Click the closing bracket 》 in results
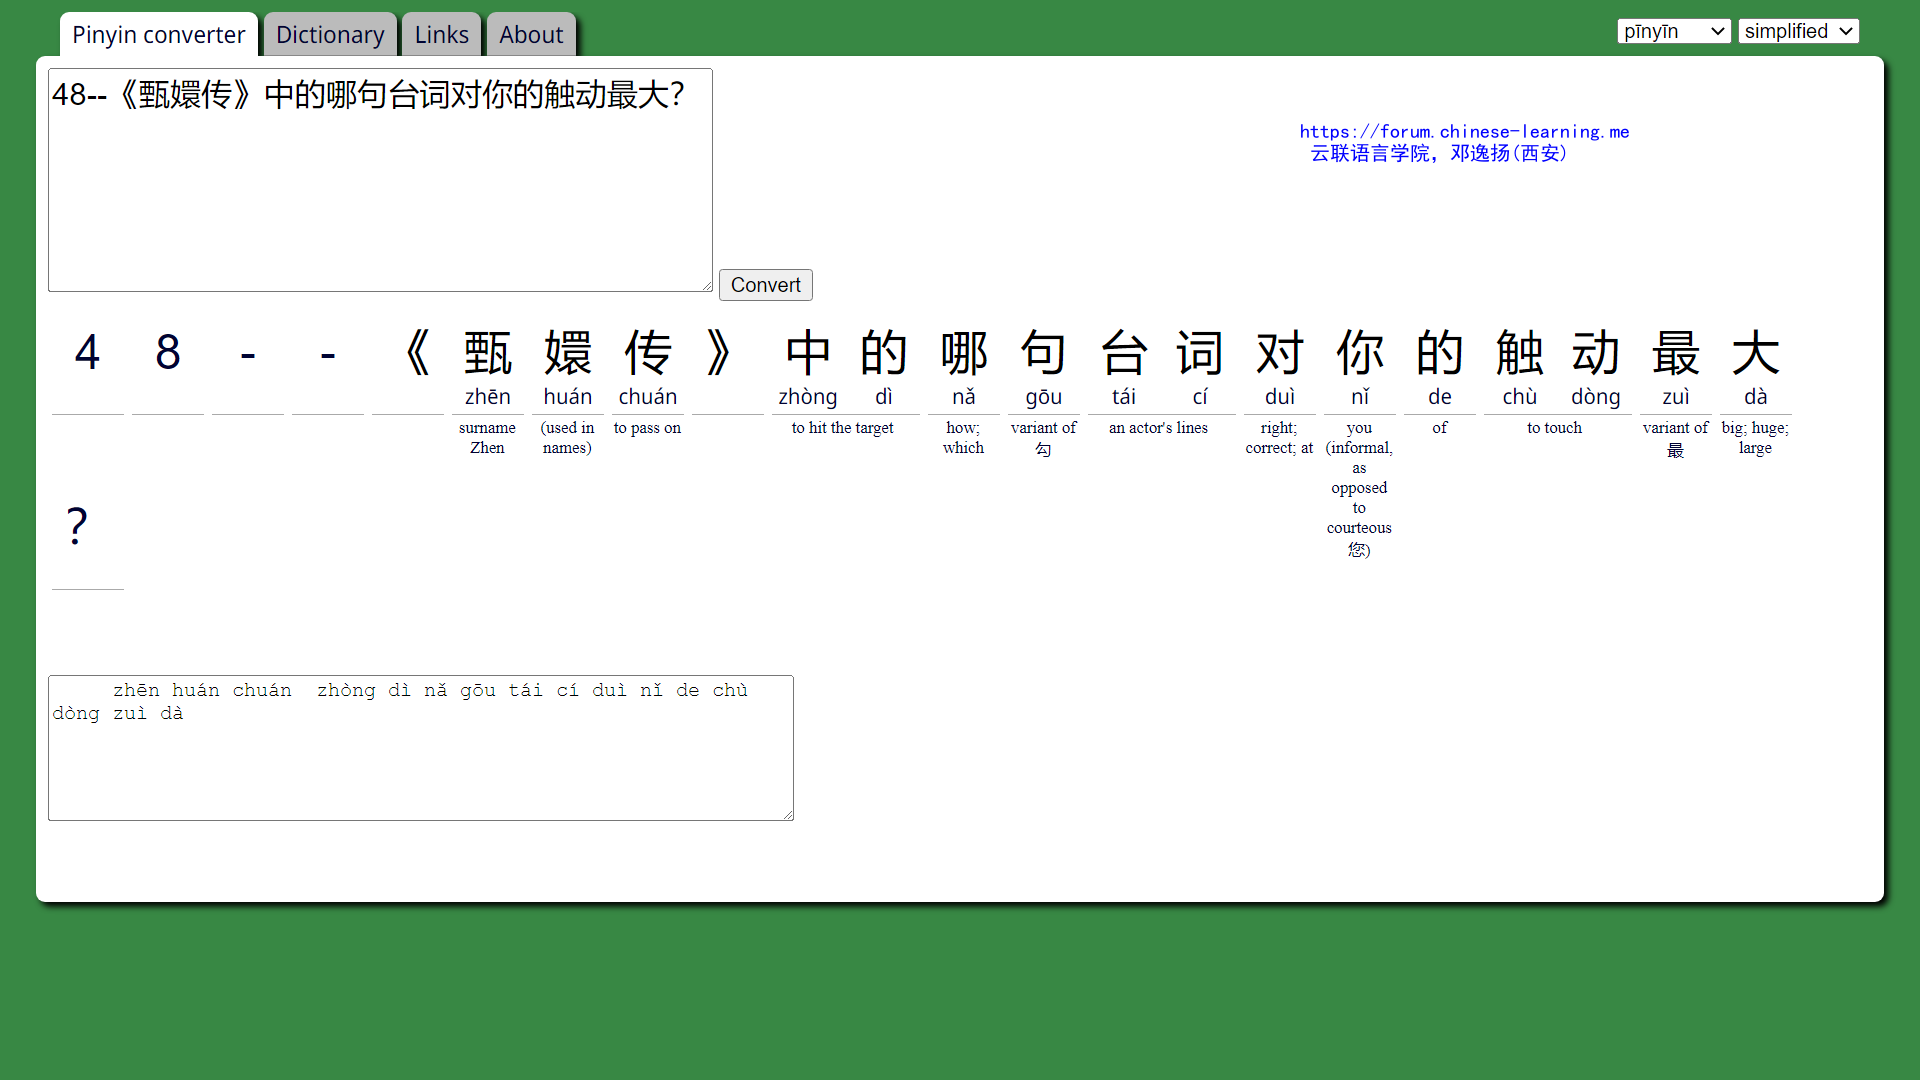The width and height of the screenshot is (1920, 1080). click(x=718, y=353)
